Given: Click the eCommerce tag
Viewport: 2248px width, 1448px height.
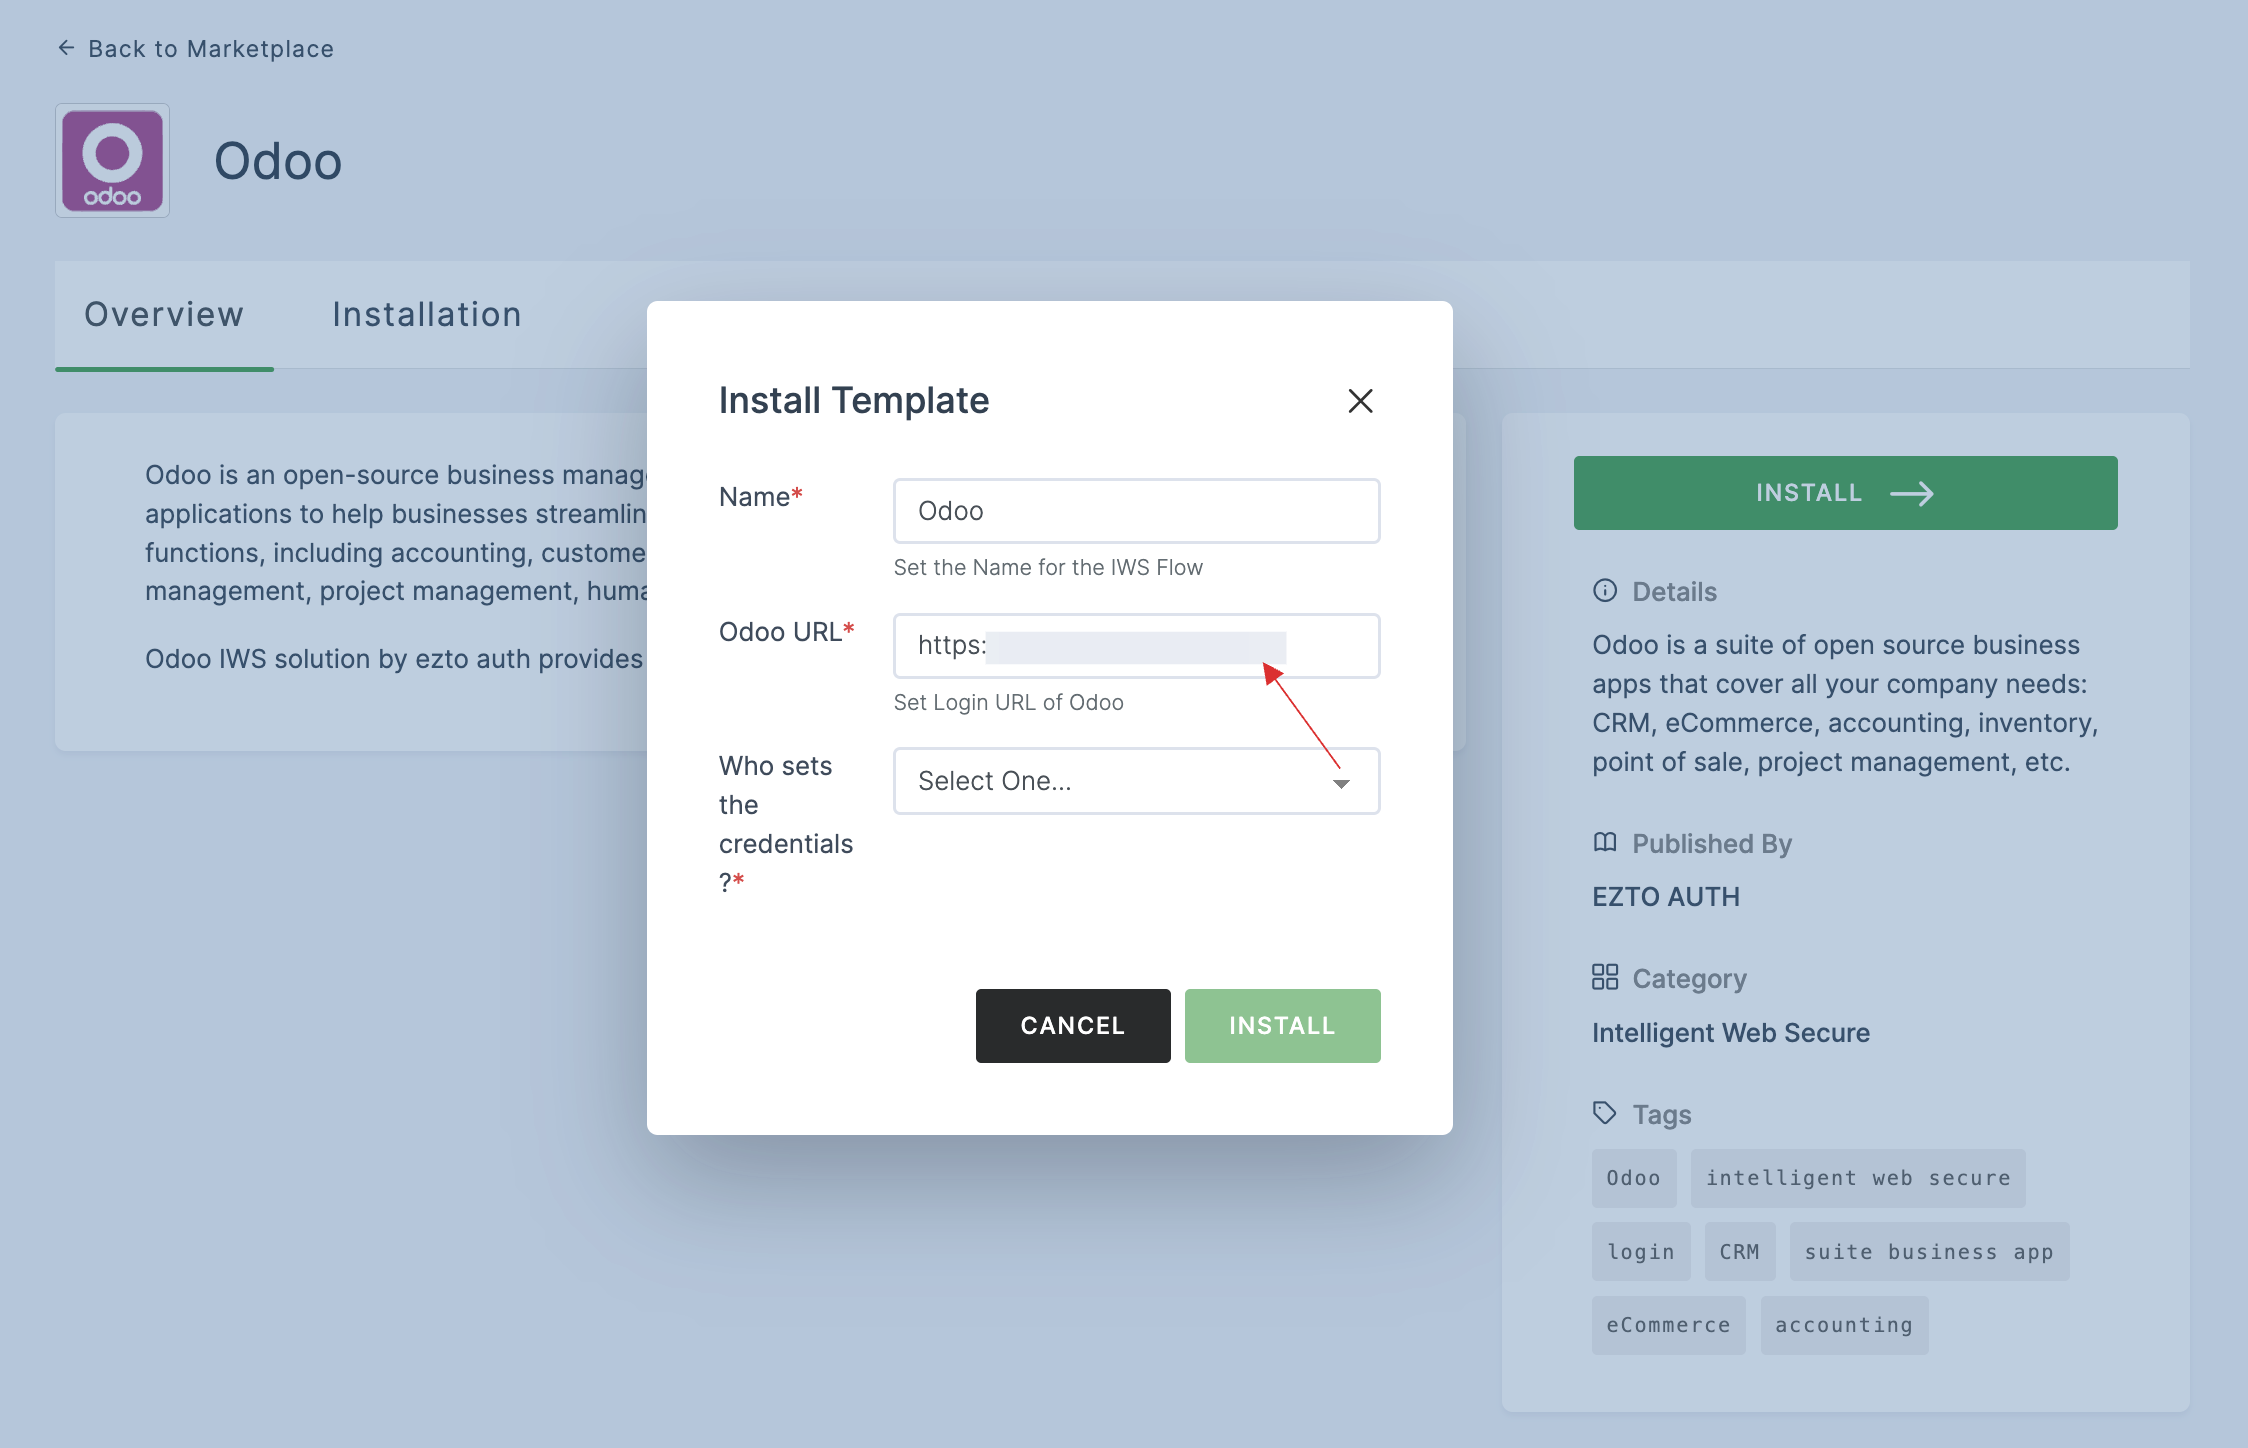Looking at the screenshot, I should (x=1668, y=1322).
